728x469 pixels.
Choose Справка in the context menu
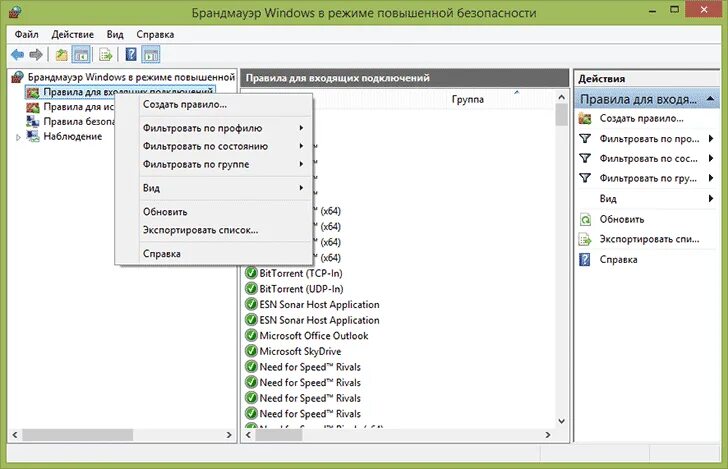(x=214, y=254)
